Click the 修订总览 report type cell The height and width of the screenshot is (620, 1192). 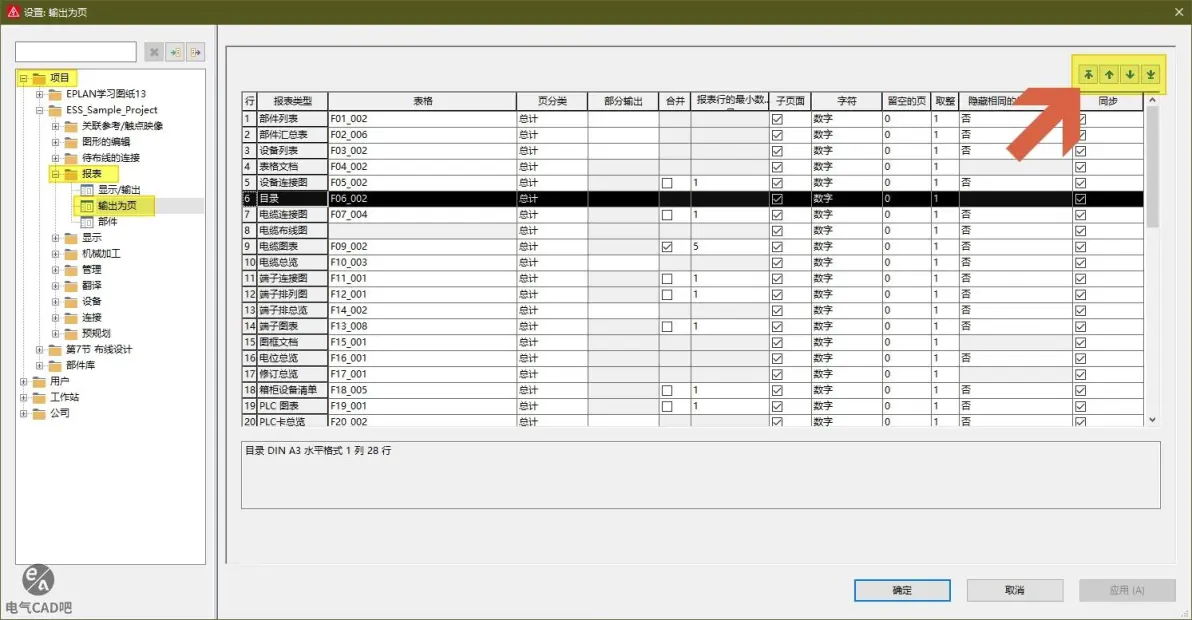point(293,375)
